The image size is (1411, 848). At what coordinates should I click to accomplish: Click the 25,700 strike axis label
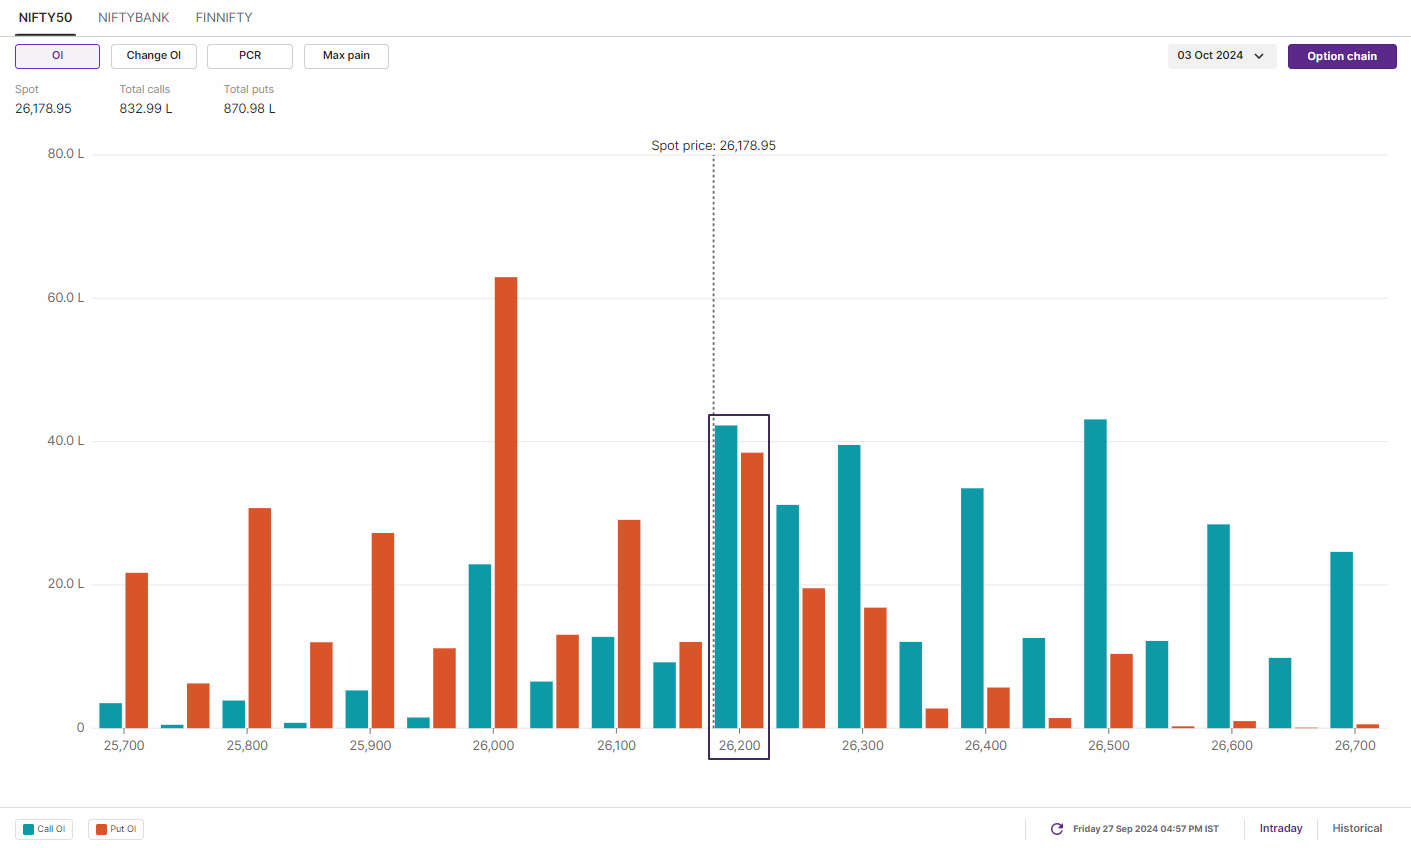(x=124, y=746)
